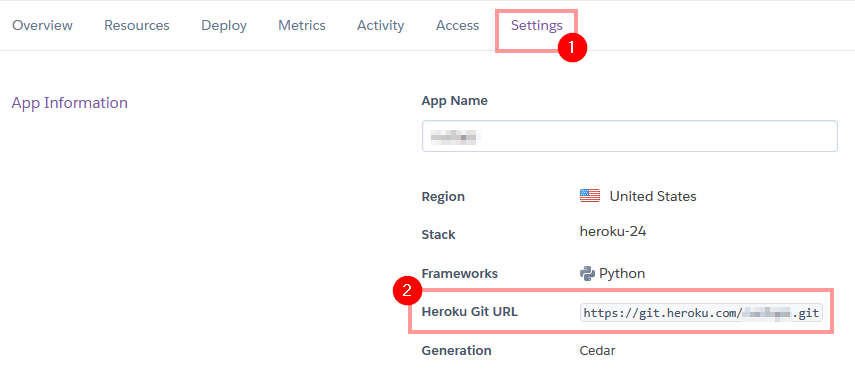Click the Python framework icon
This screenshot has height=382, width=855.
[x=587, y=273]
